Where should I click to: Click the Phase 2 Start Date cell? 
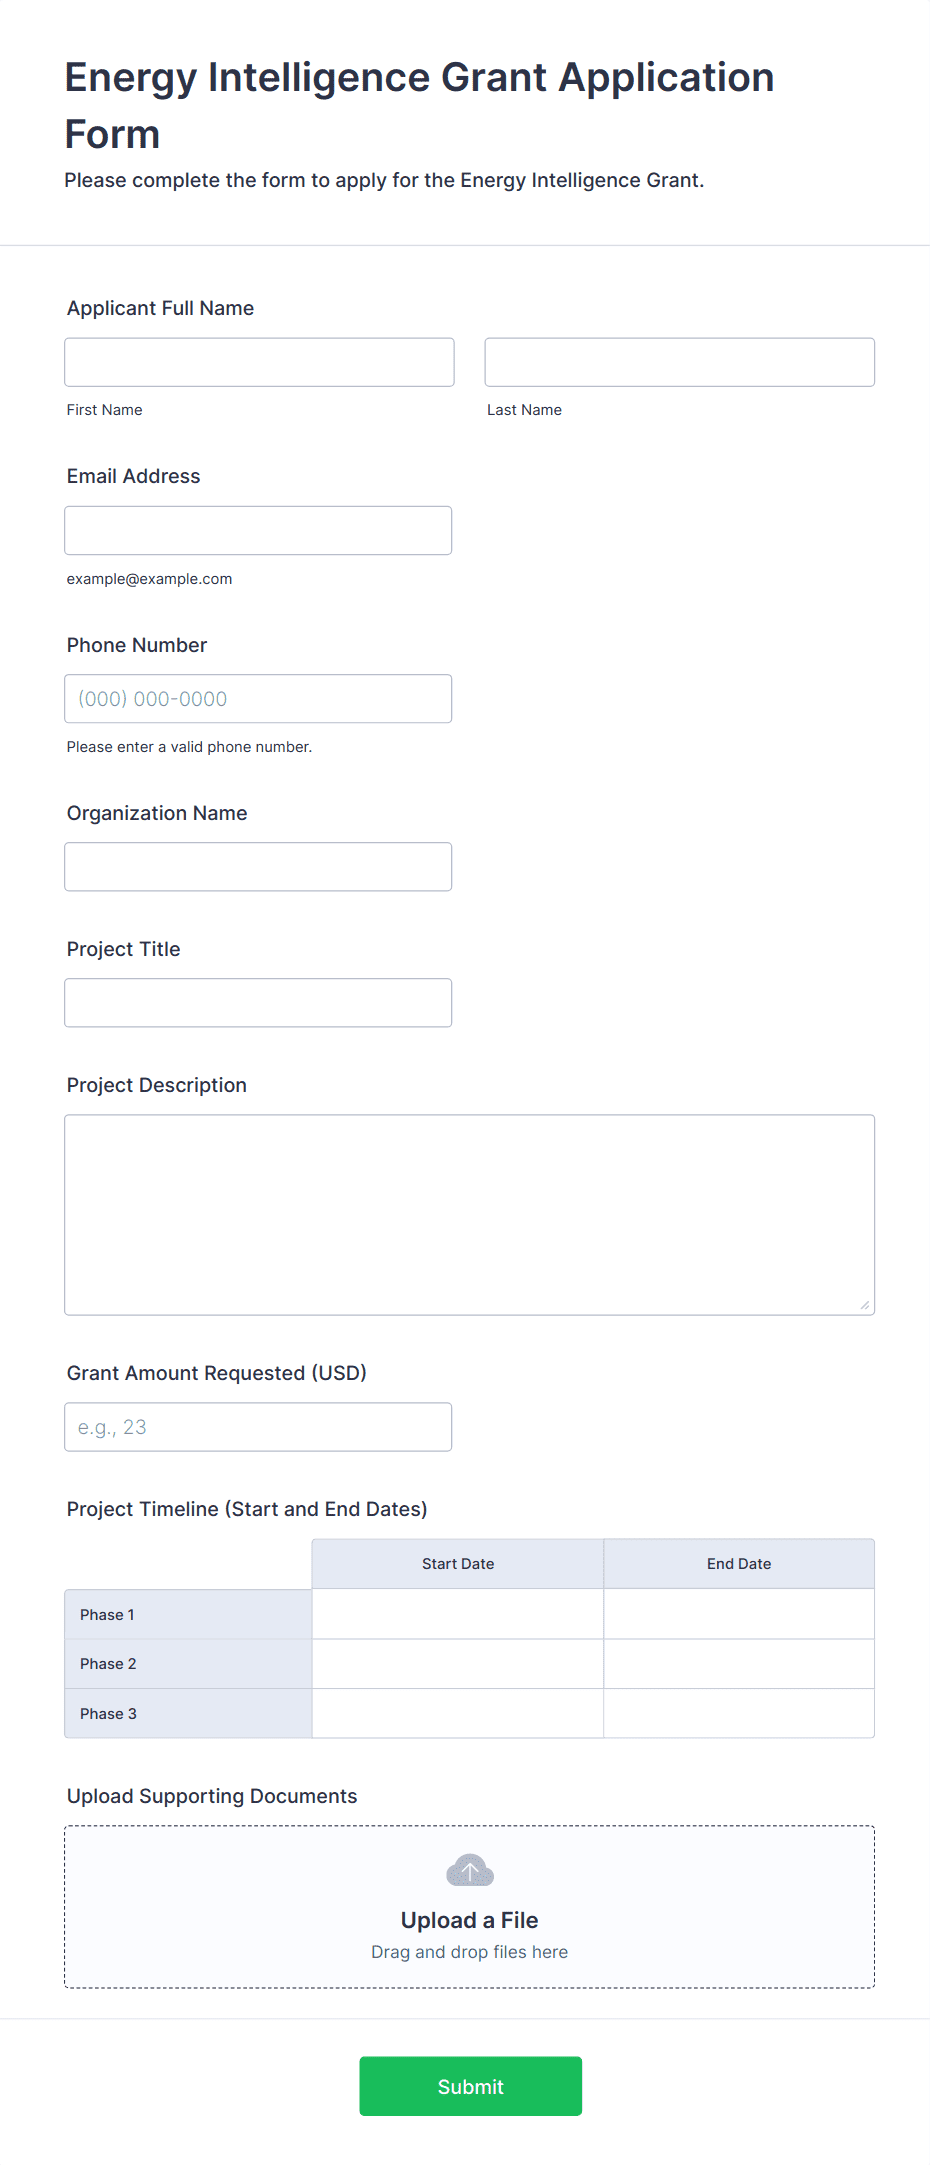(457, 1663)
